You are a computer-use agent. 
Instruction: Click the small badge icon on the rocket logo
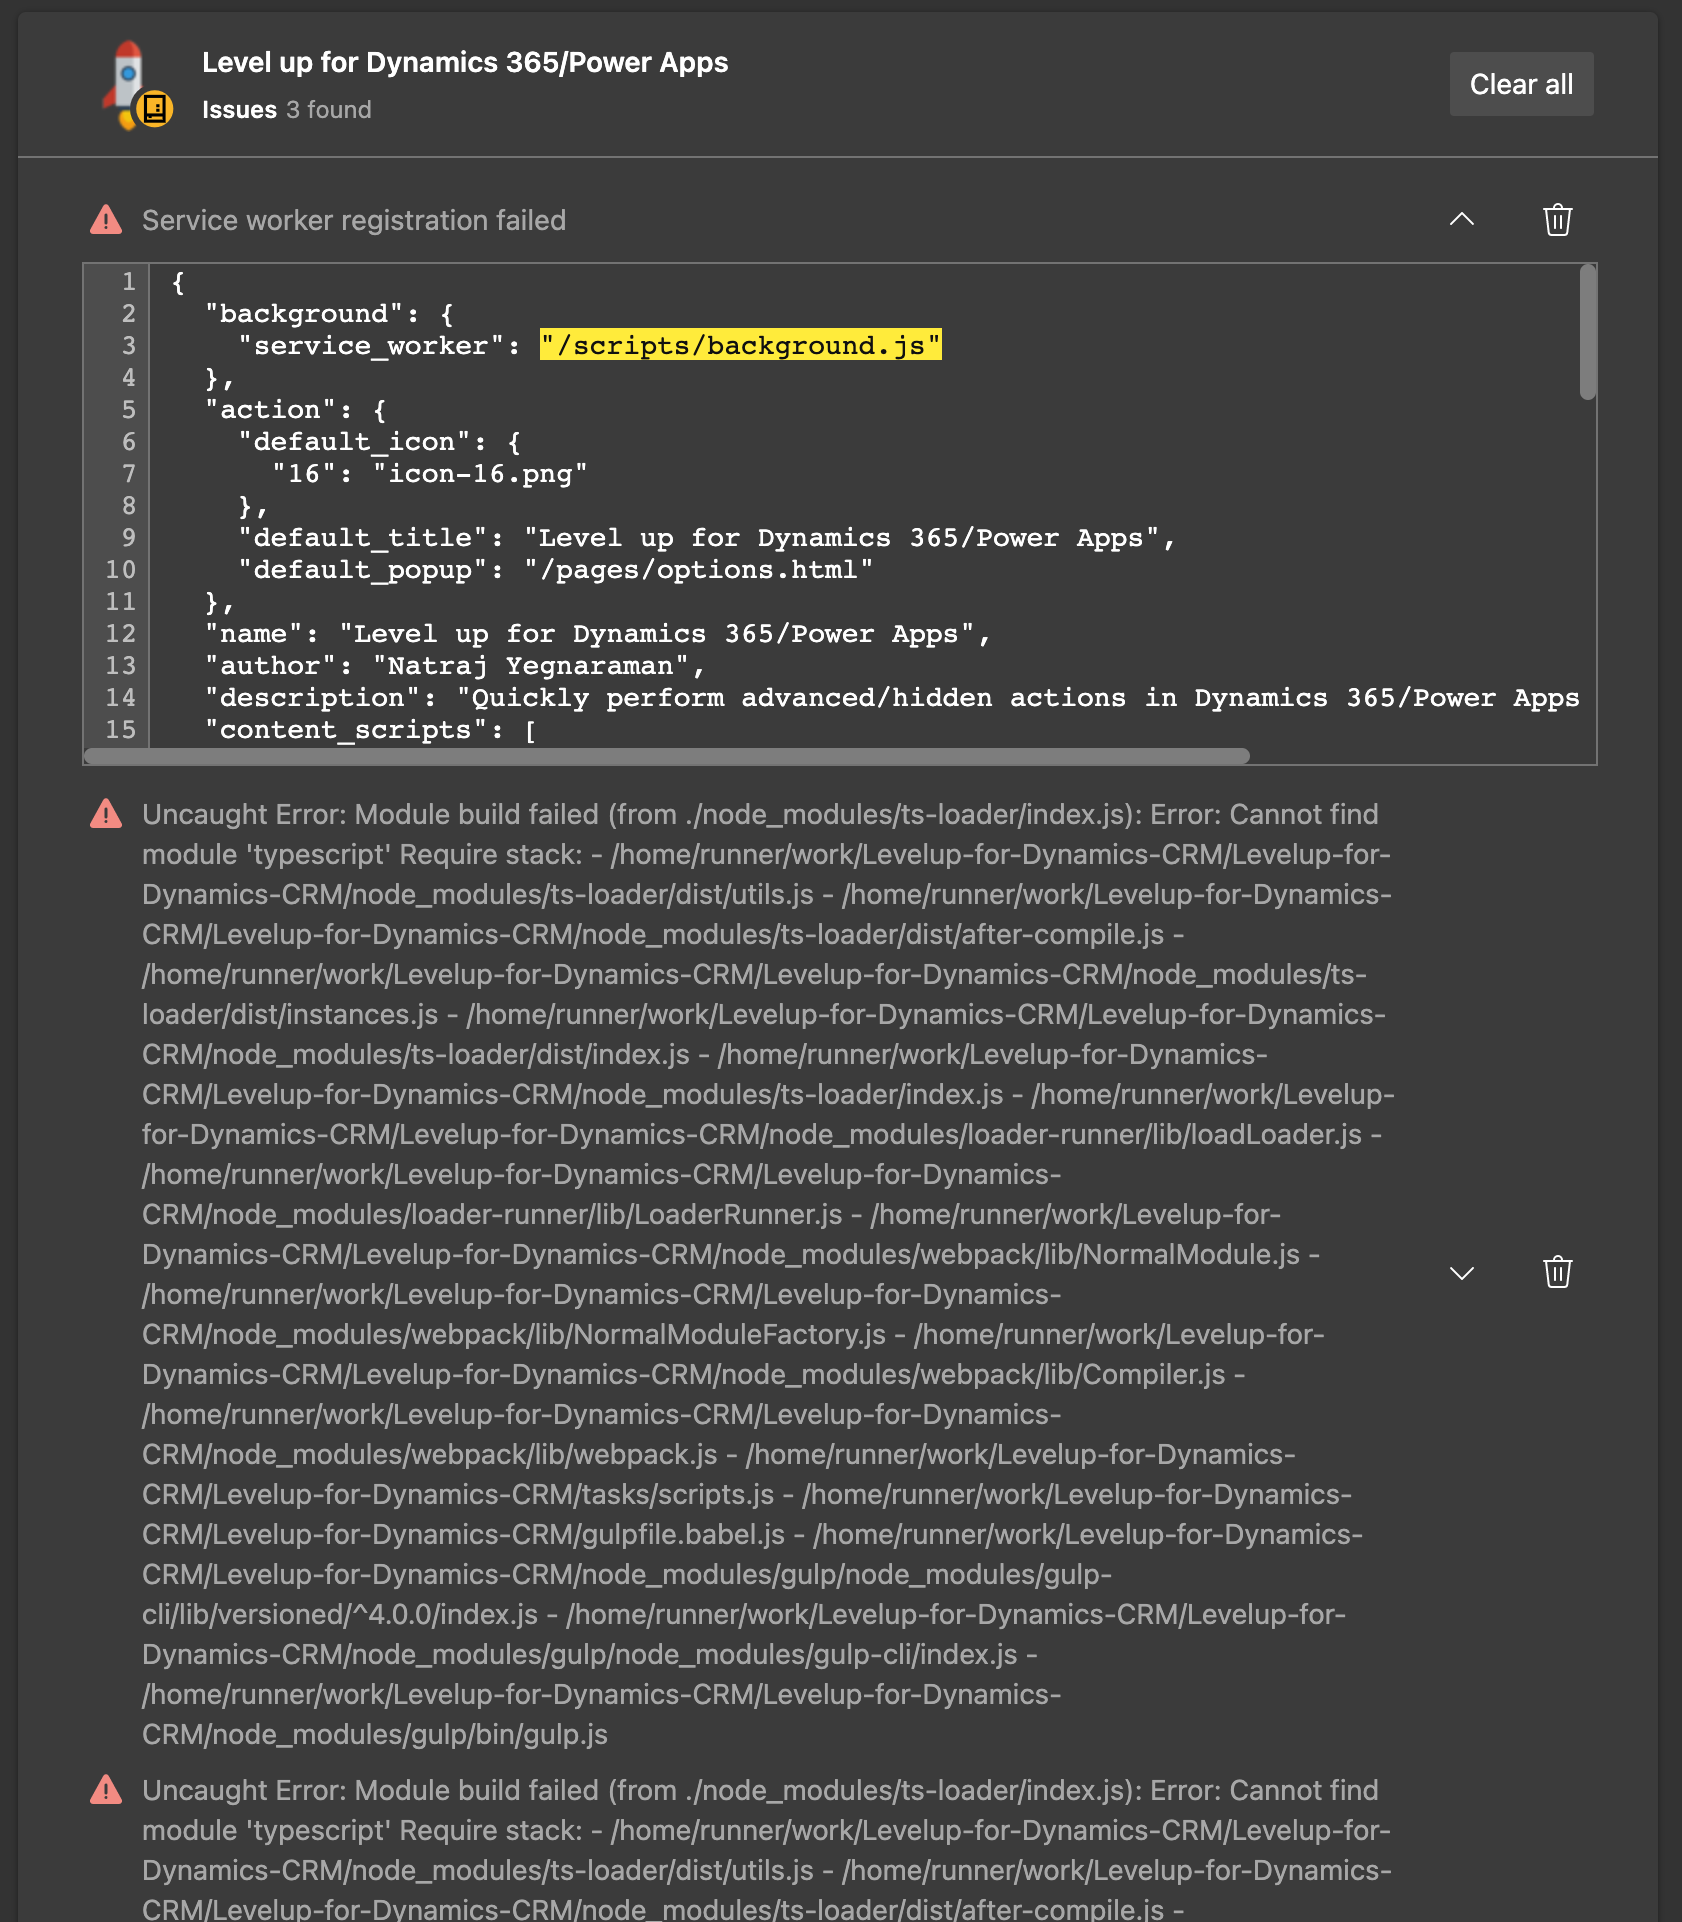[155, 107]
